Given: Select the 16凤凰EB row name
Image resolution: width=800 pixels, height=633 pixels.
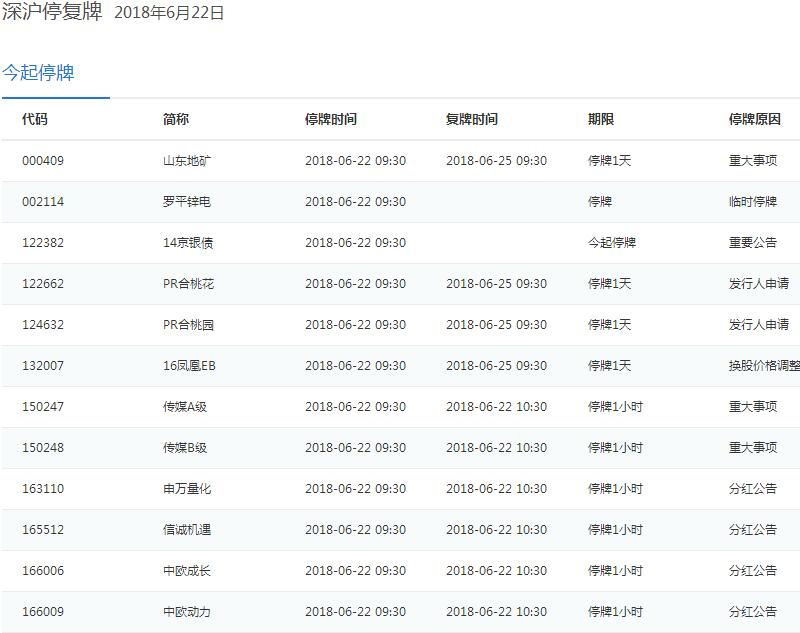Looking at the screenshot, I should (189, 366).
